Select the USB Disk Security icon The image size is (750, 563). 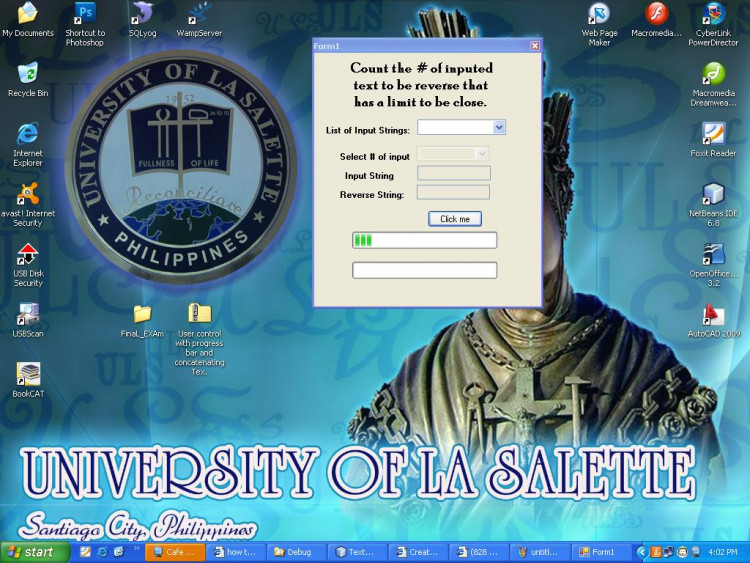tap(28, 265)
